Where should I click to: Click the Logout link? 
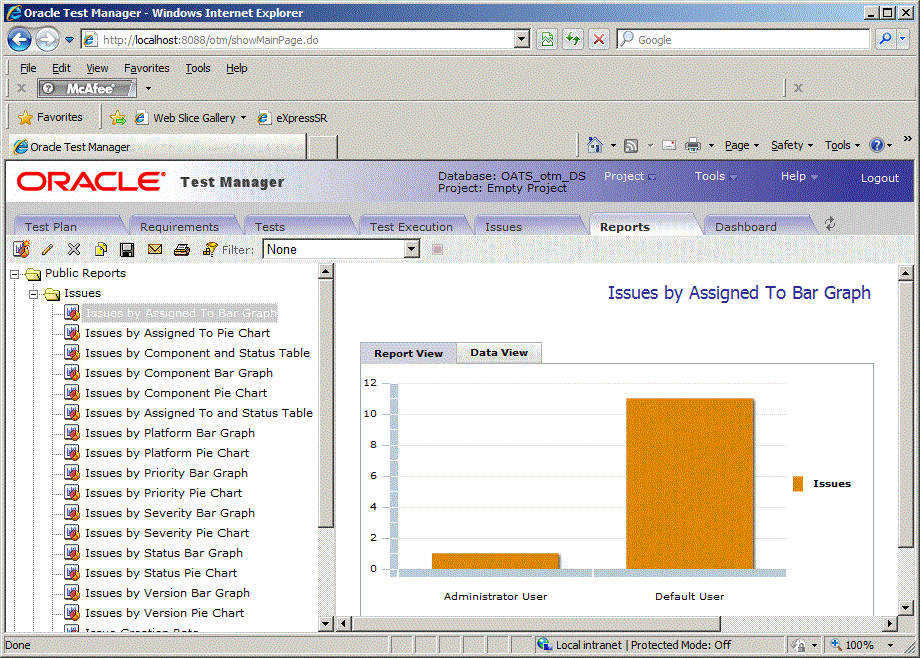coord(880,178)
